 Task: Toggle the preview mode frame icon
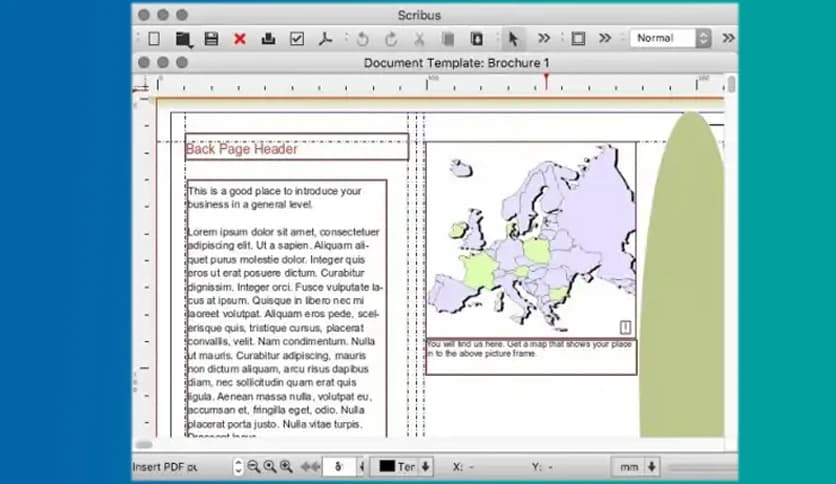(578, 39)
